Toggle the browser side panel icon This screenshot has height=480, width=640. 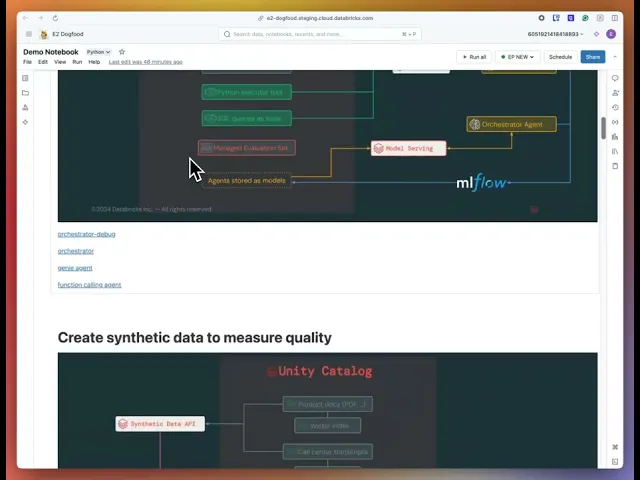click(615, 18)
